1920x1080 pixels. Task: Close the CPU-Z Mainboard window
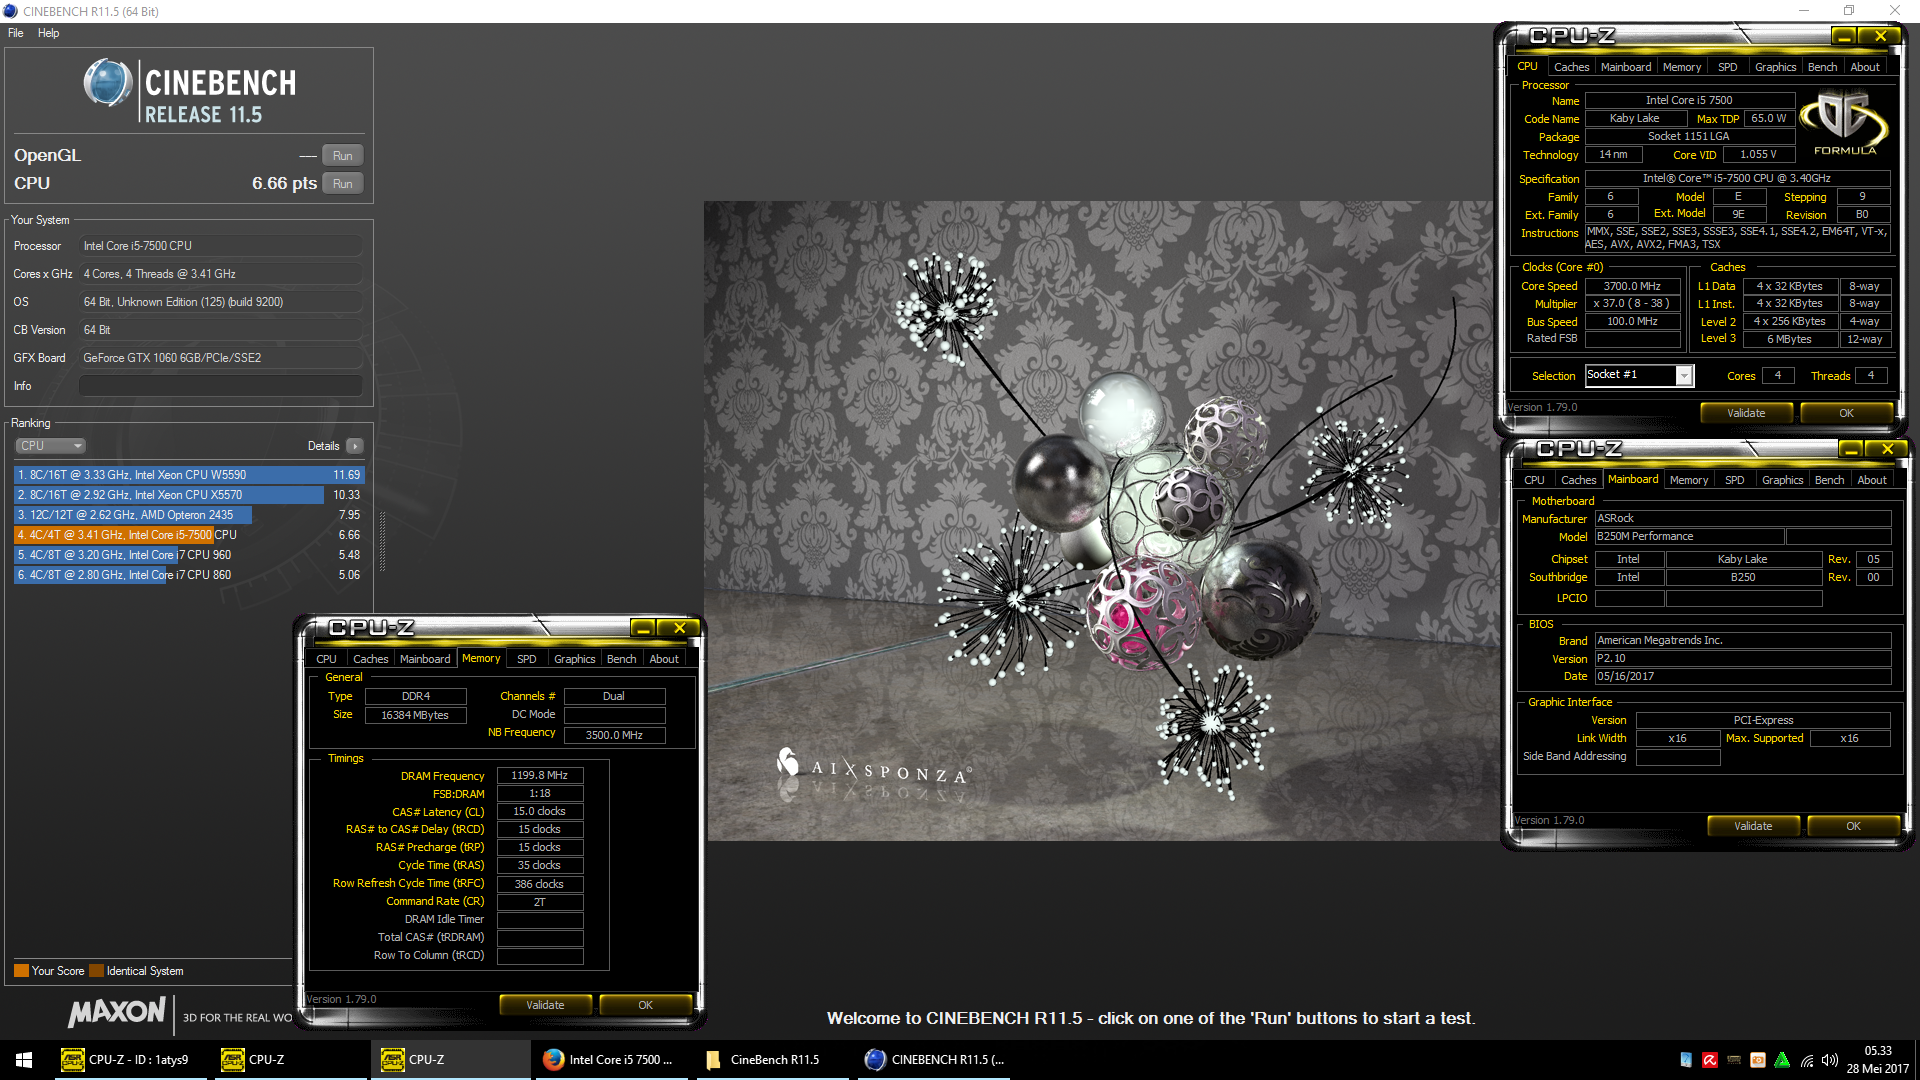(1888, 449)
